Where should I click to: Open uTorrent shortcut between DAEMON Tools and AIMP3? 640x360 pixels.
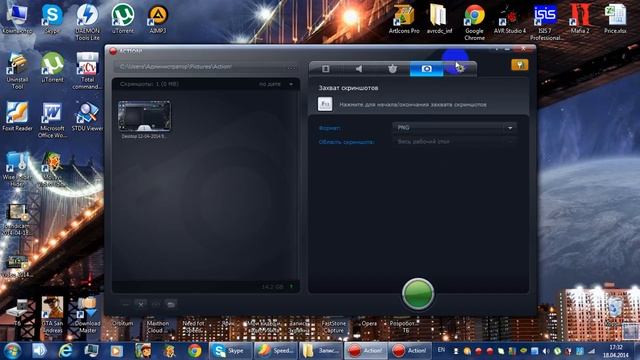(123, 19)
